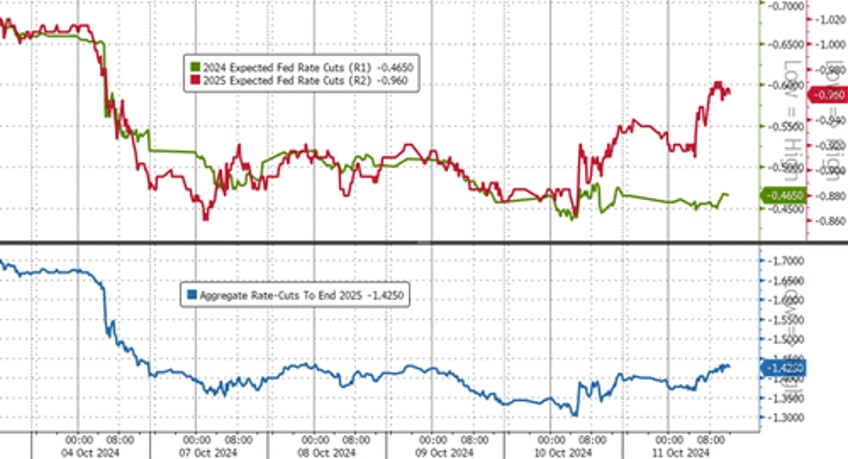The image size is (848, 459).
Task: Click the -0.6500 green axis label
Action: 787,44
